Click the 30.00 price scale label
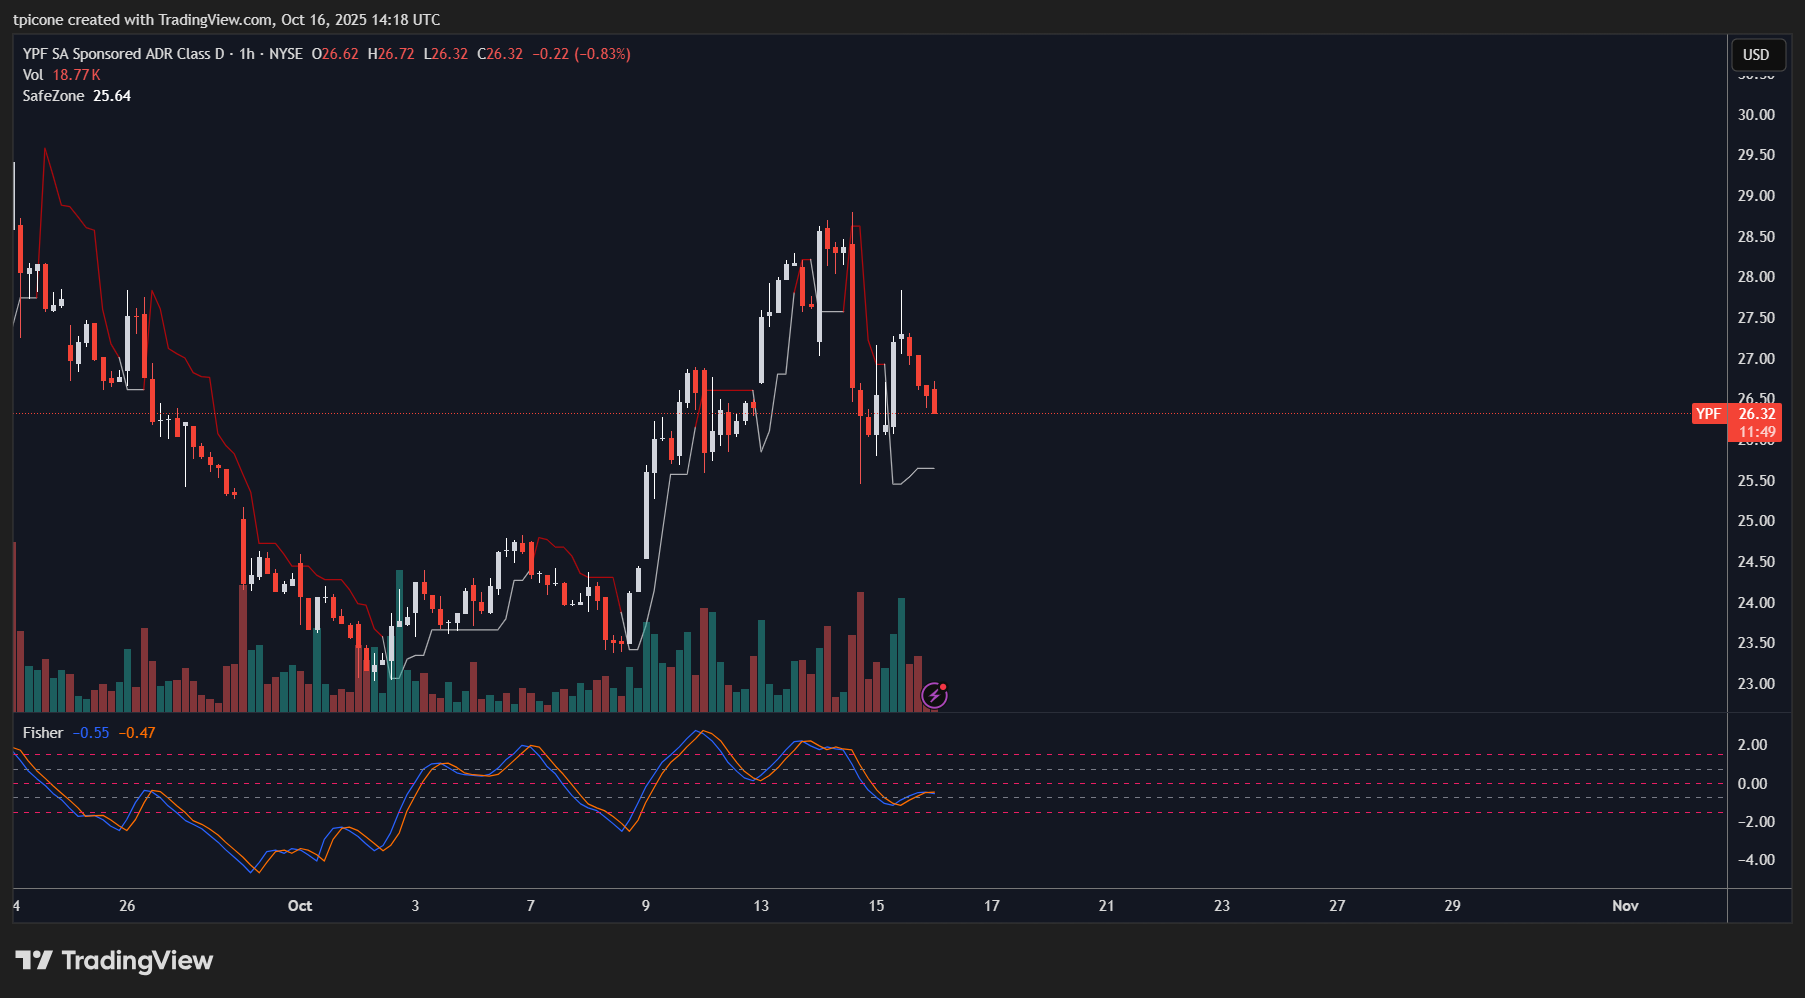This screenshot has width=1805, height=998. pyautogui.click(x=1756, y=115)
